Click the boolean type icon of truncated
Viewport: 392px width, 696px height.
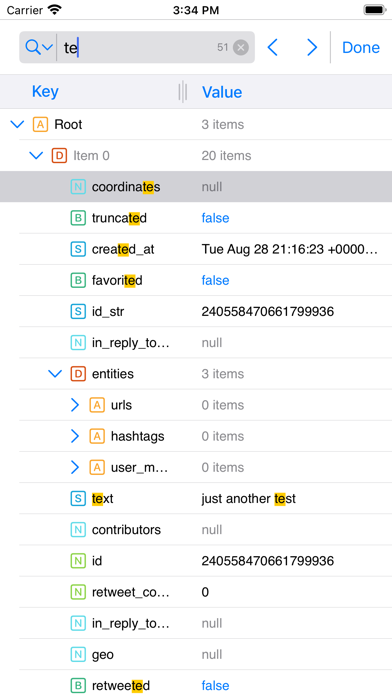coord(78,218)
